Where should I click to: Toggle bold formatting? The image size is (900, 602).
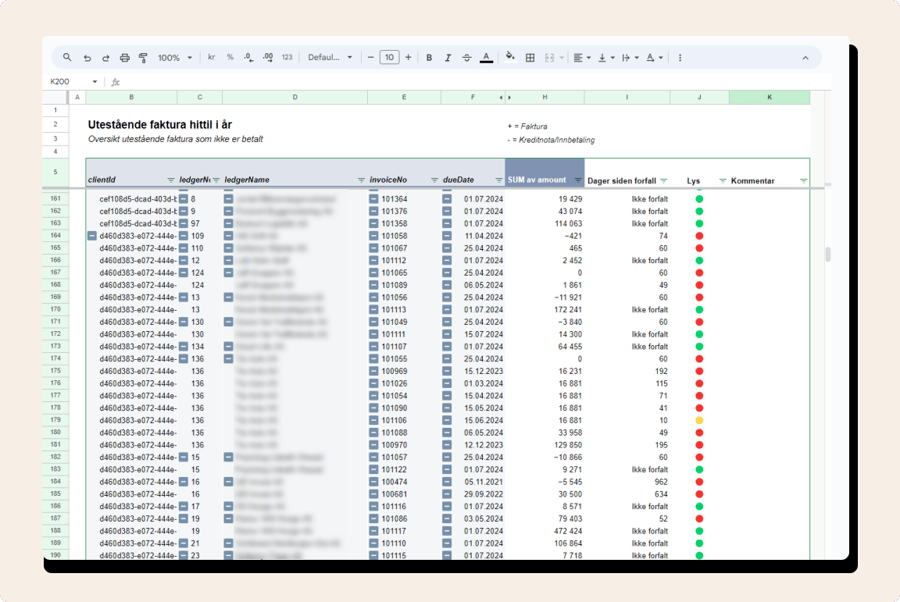[x=429, y=57]
